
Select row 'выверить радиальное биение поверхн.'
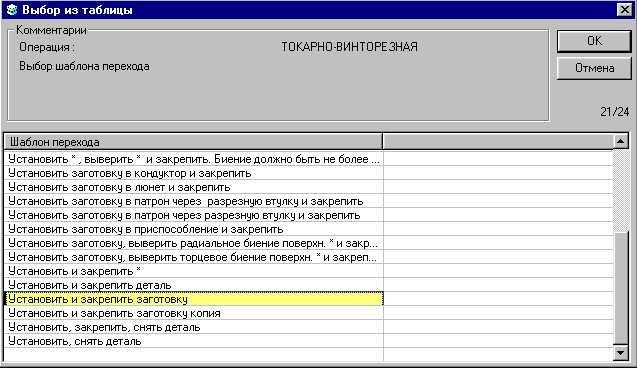[193, 243]
